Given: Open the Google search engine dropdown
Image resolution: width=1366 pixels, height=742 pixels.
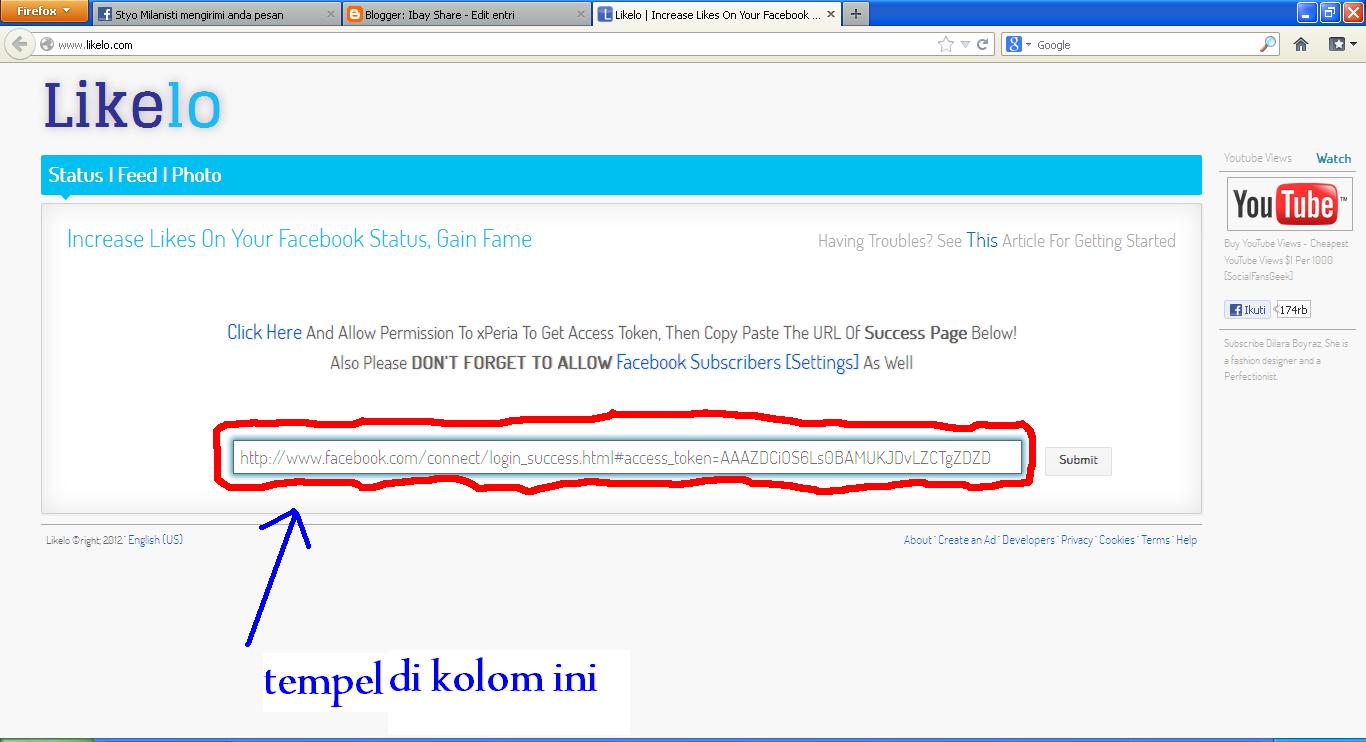Looking at the screenshot, I should tap(1019, 44).
